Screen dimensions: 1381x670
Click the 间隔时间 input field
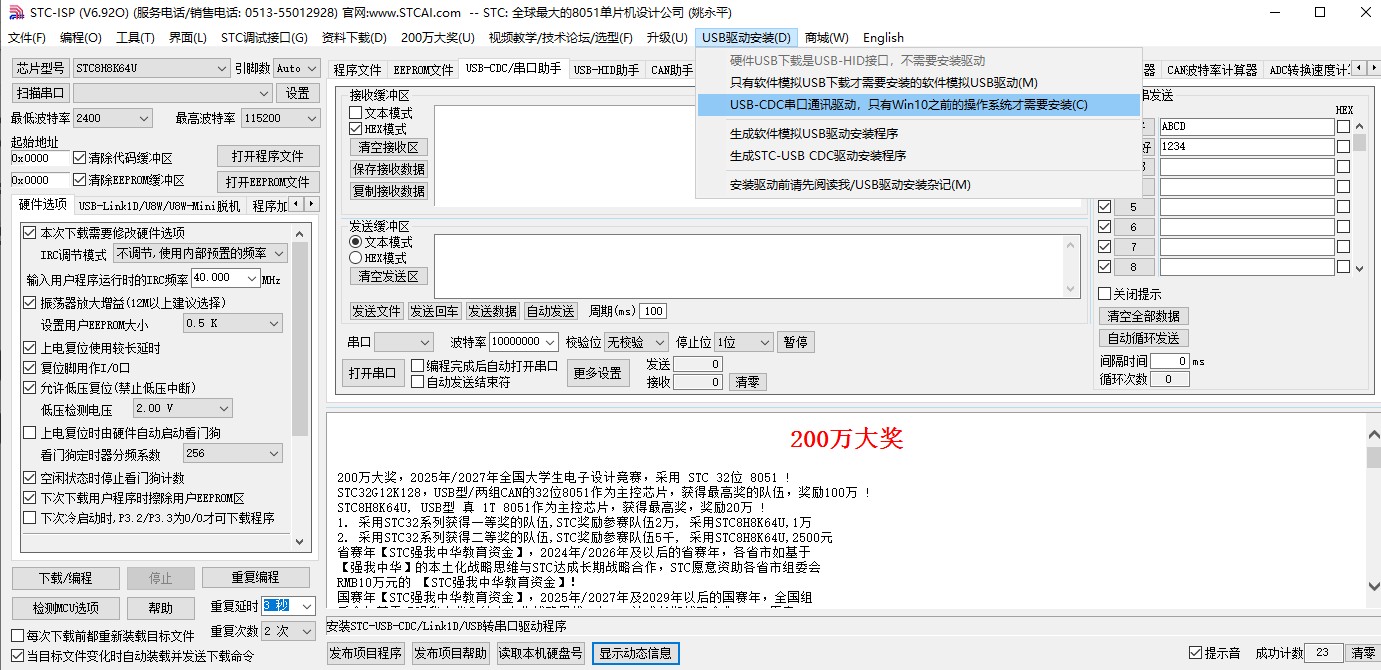click(x=1169, y=361)
